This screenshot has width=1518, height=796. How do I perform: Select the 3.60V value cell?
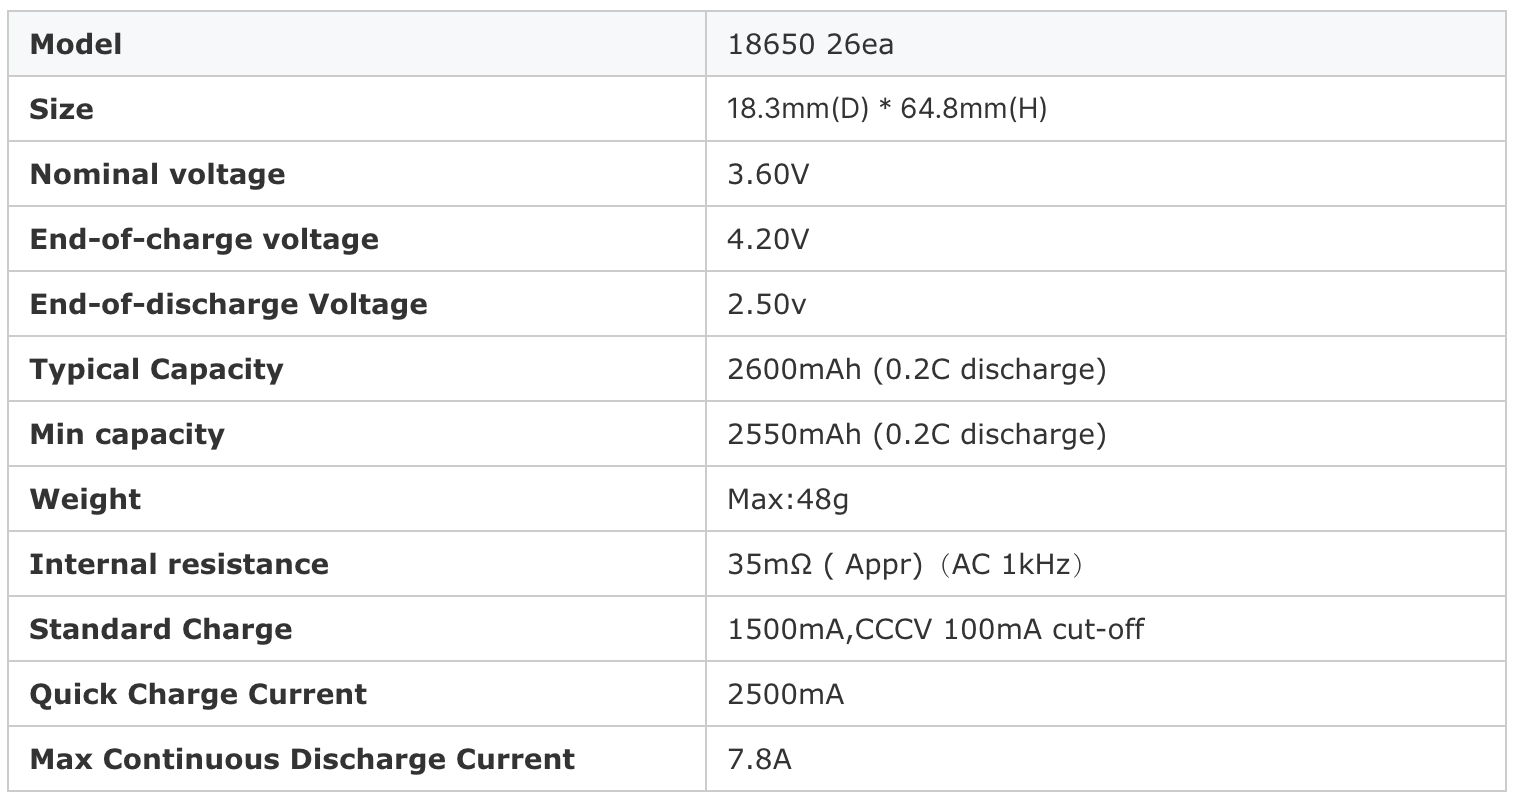click(x=1106, y=173)
